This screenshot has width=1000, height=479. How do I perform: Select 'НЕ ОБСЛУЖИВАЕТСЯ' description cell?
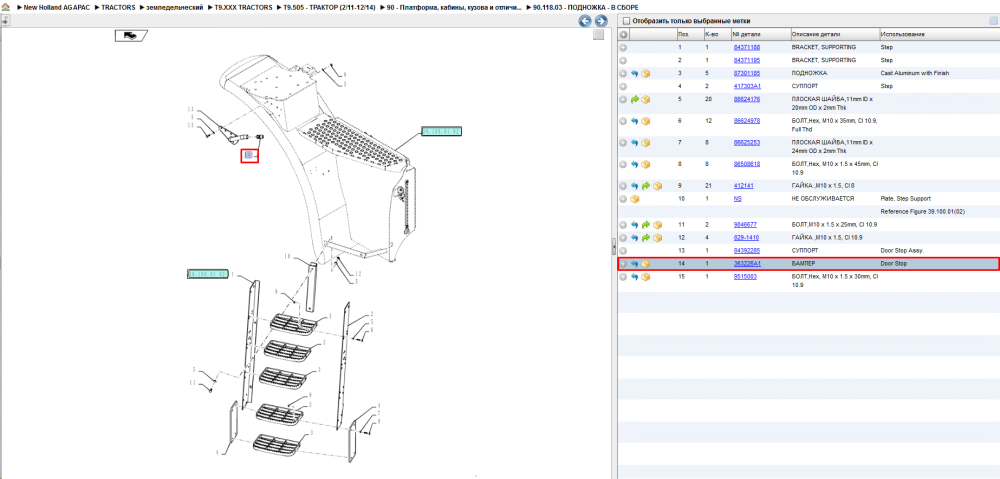(x=823, y=199)
